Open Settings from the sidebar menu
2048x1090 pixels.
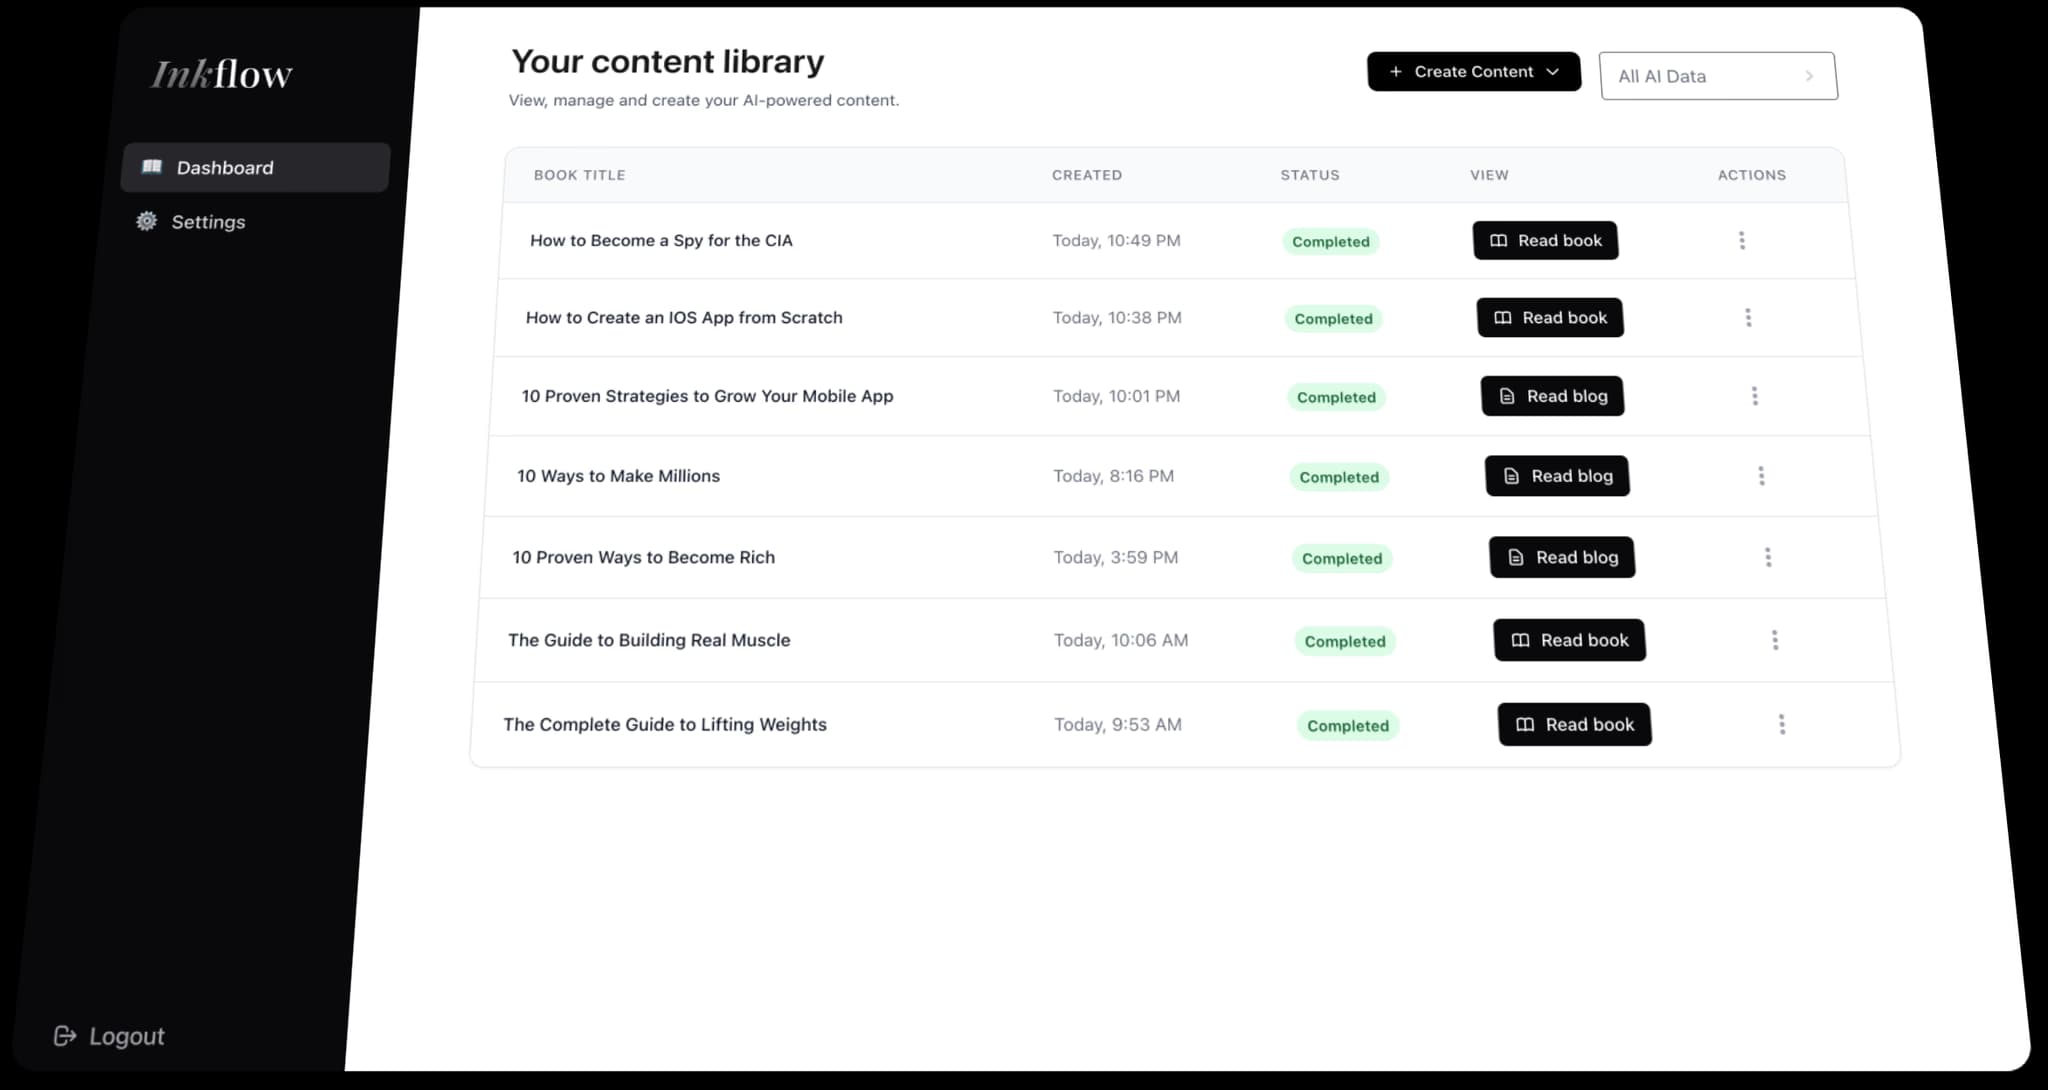coord(208,222)
